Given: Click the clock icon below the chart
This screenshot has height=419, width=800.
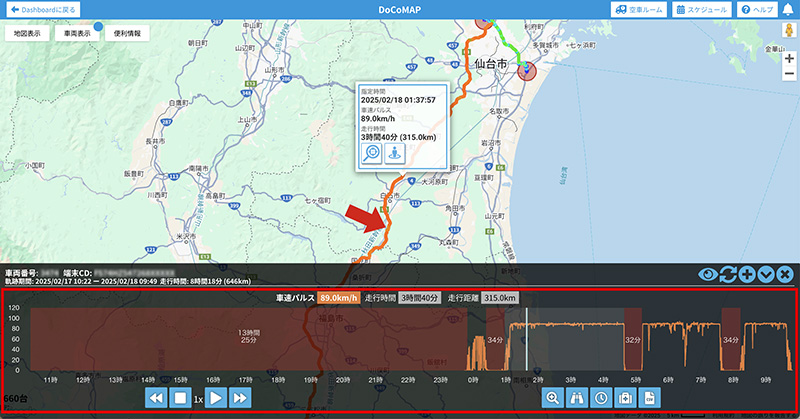Looking at the screenshot, I should (x=600, y=397).
